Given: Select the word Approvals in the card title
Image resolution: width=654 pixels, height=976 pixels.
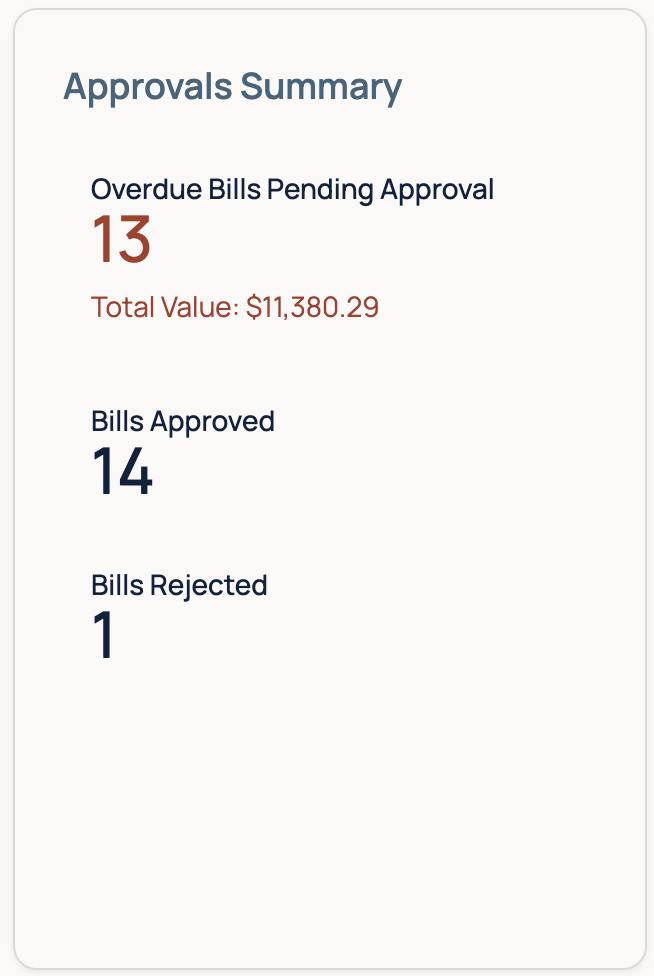Looking at the screenshot, I should pos(148,87).
